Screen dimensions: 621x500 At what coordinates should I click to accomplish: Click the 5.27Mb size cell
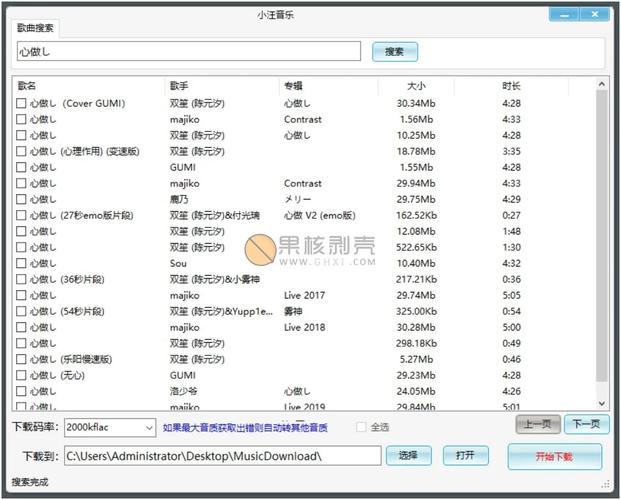(x=416, y=359)
